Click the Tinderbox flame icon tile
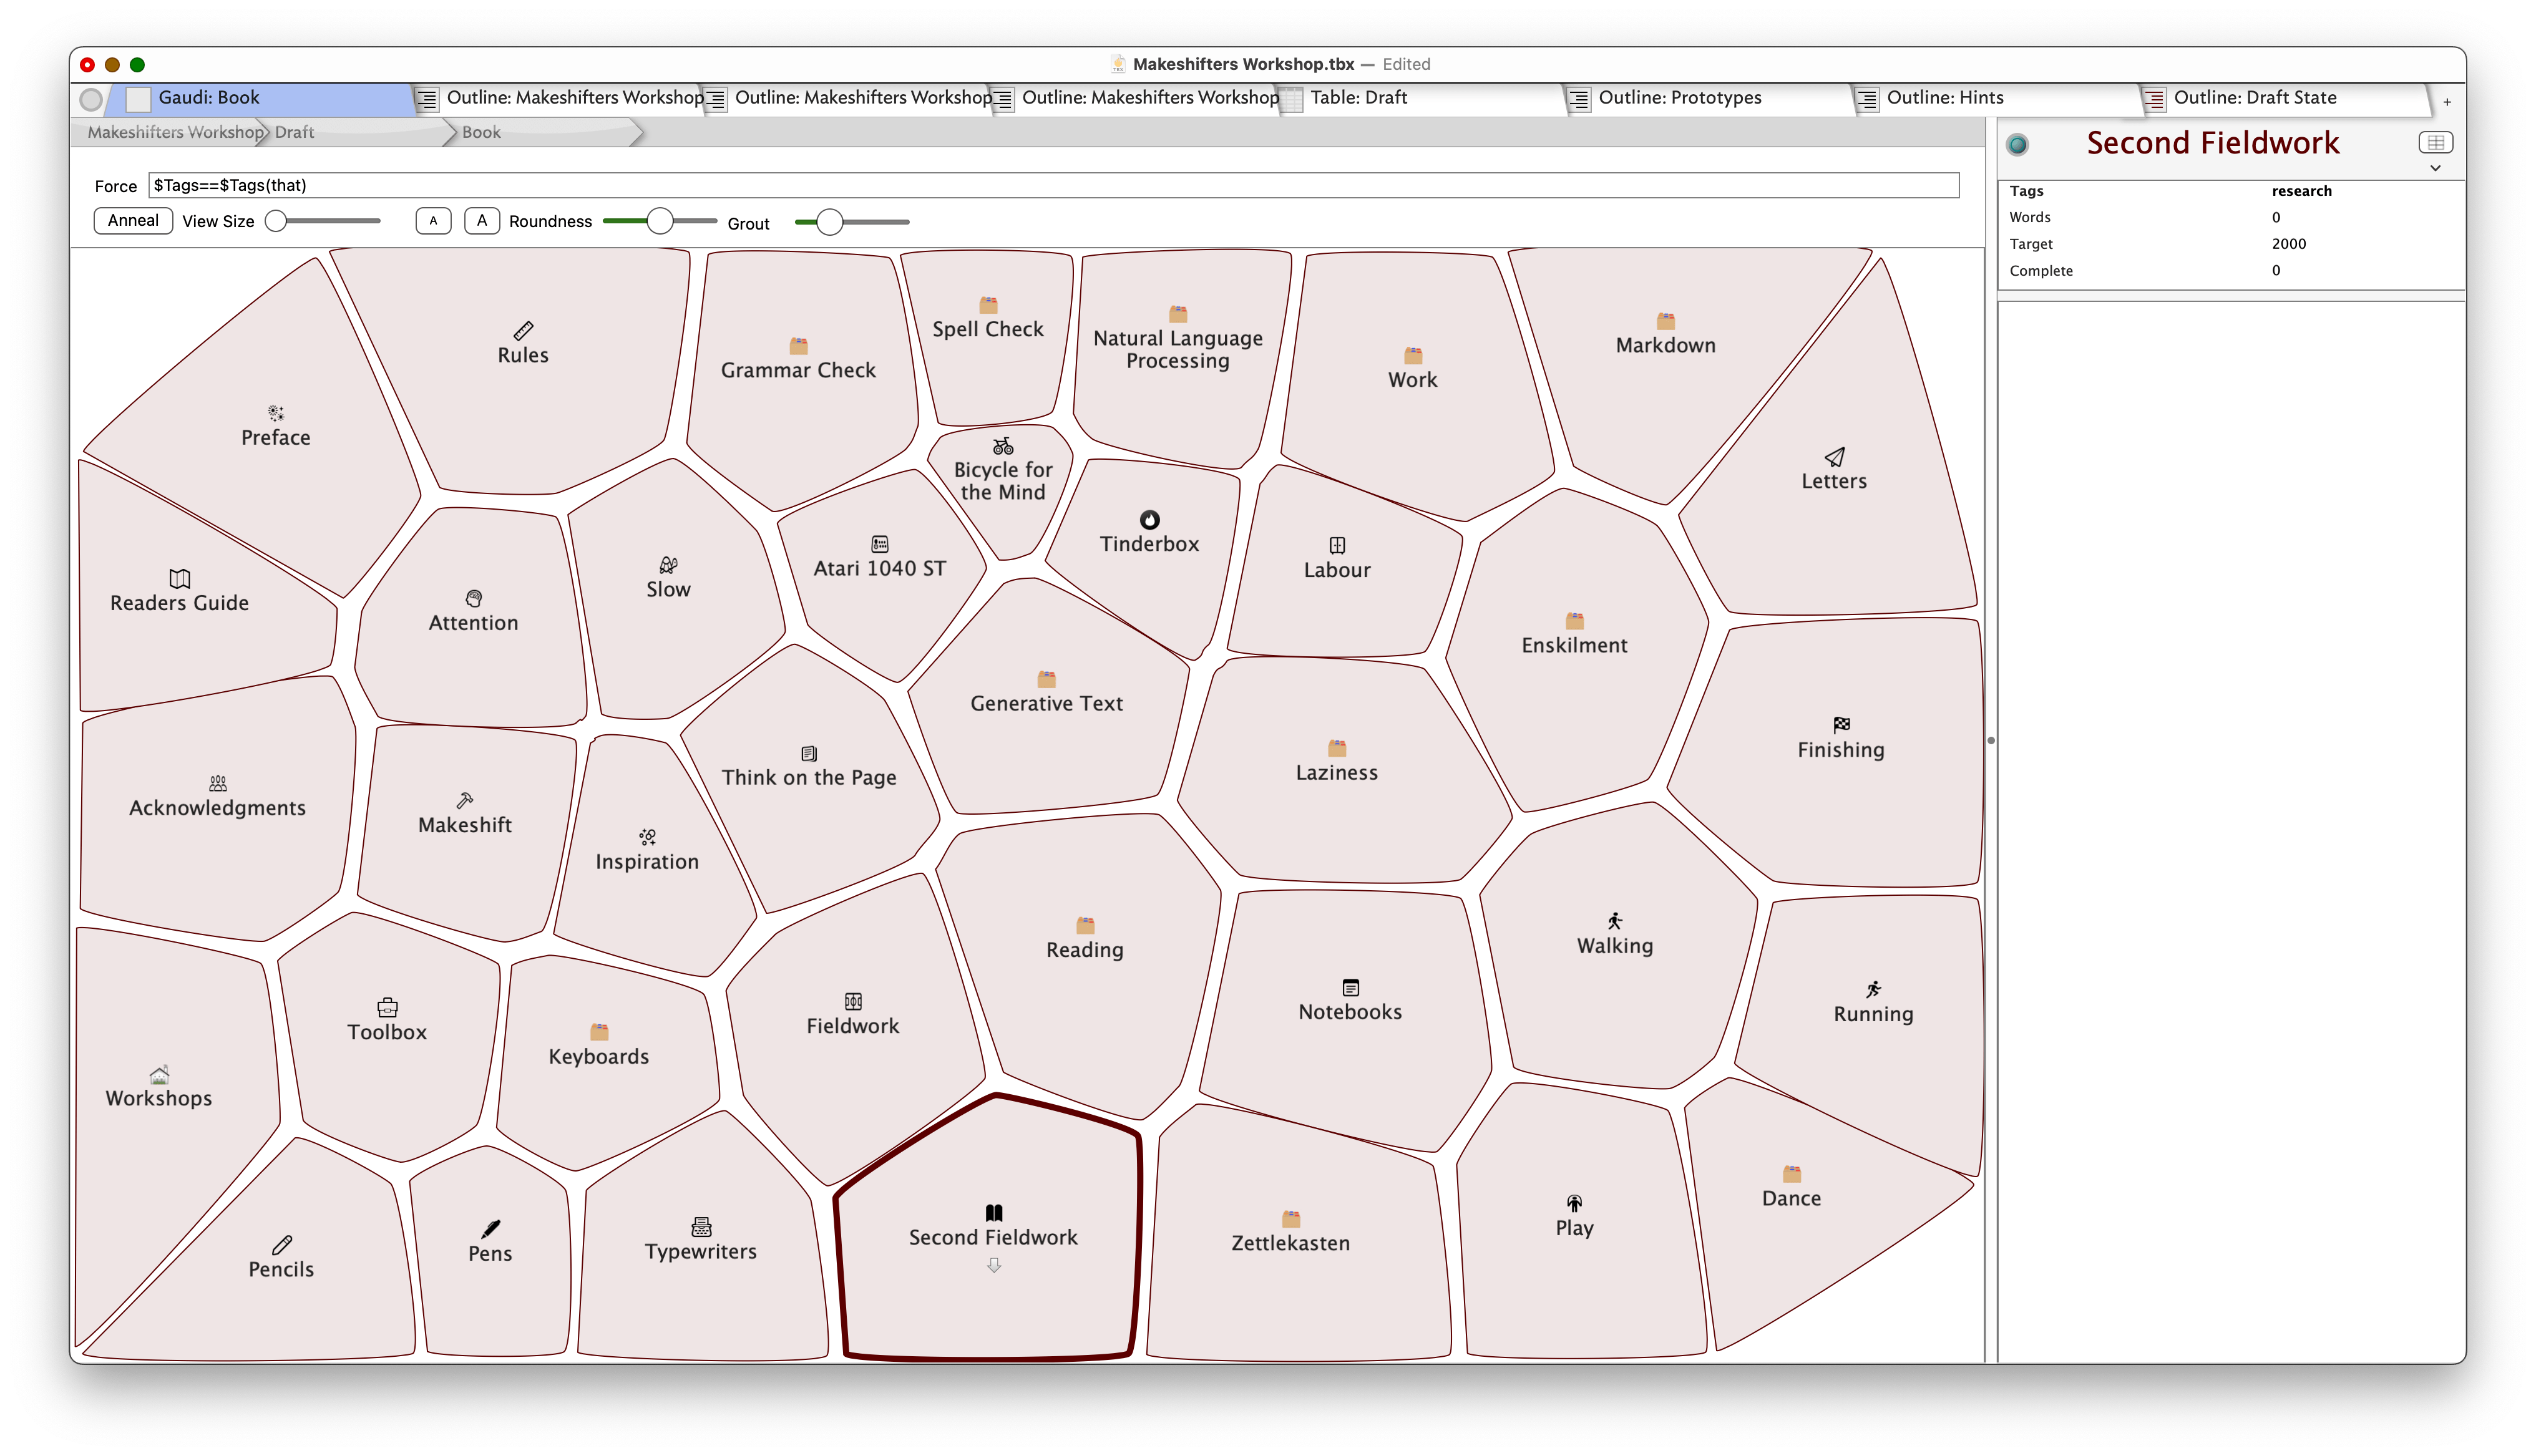This screenshot has width=2536, height=1456. tap(1149, 519)
